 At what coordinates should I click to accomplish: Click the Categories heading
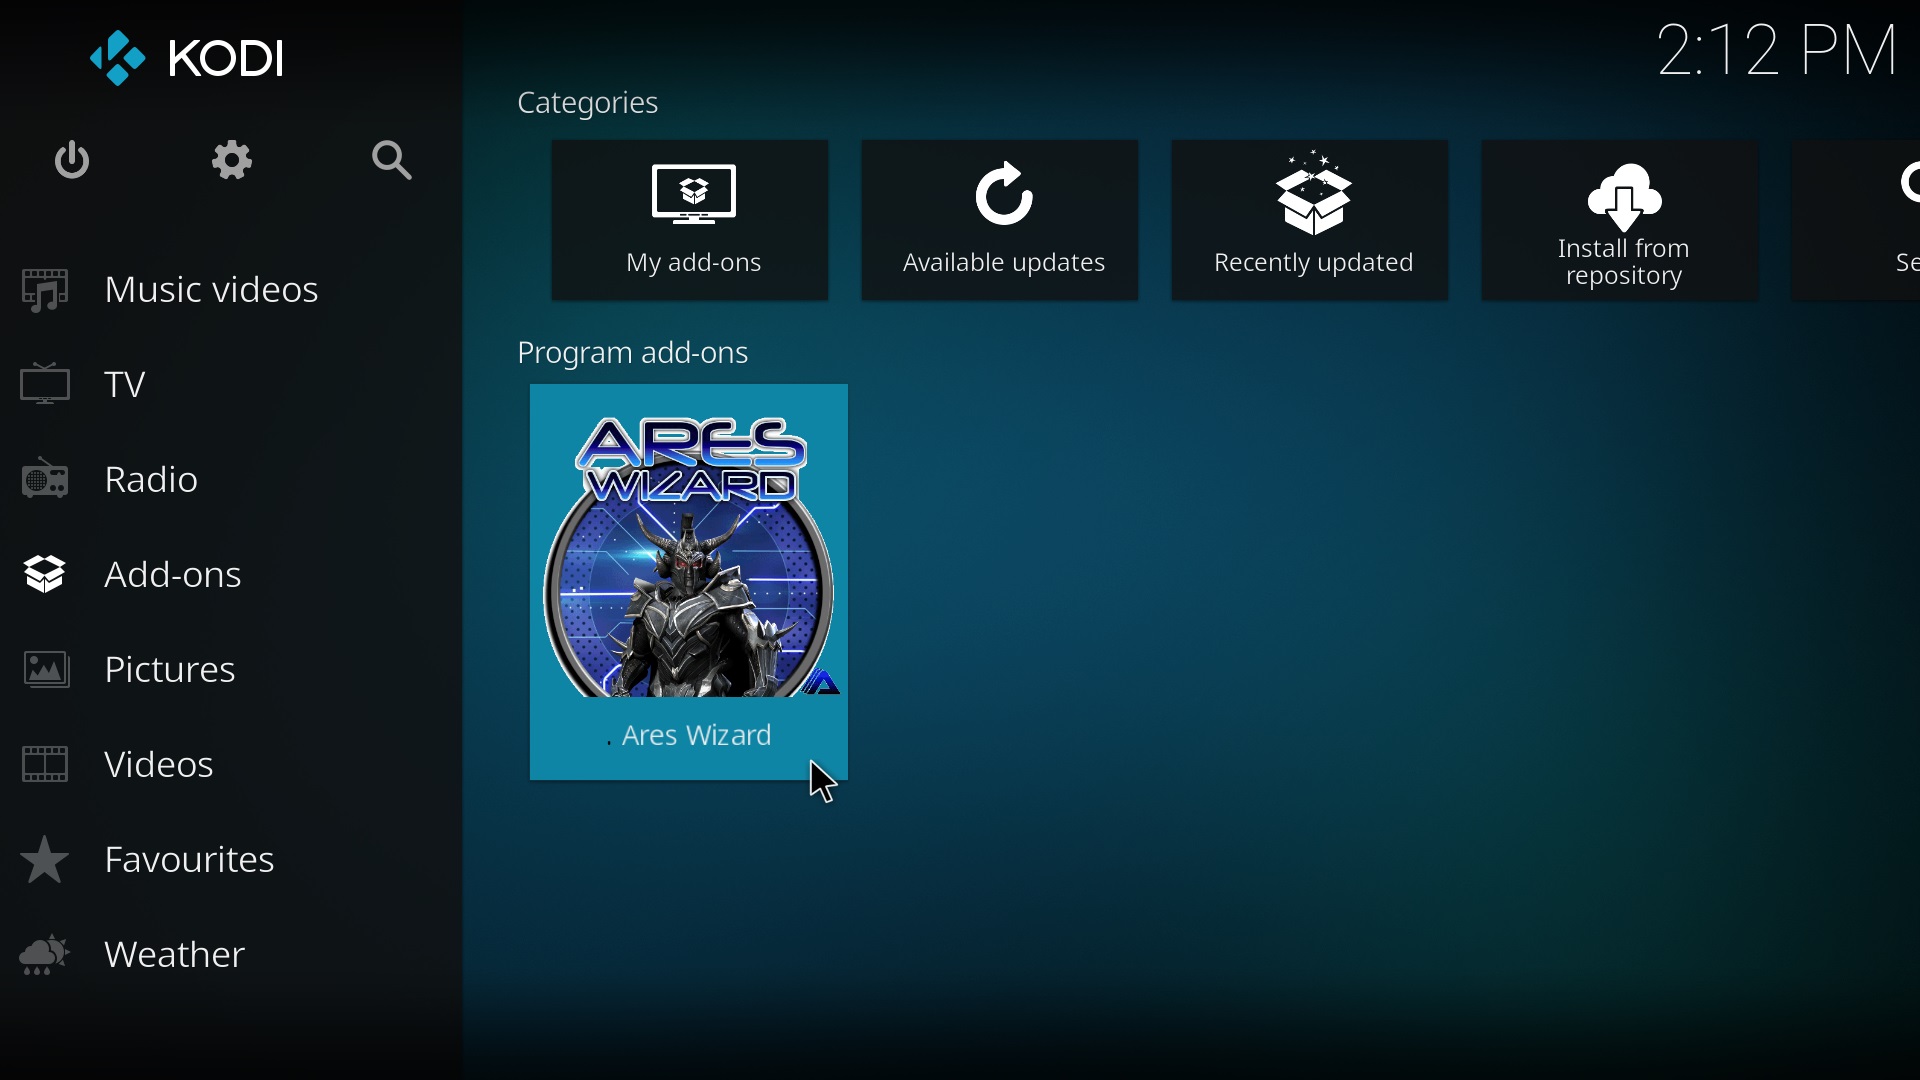pos(589,104)
